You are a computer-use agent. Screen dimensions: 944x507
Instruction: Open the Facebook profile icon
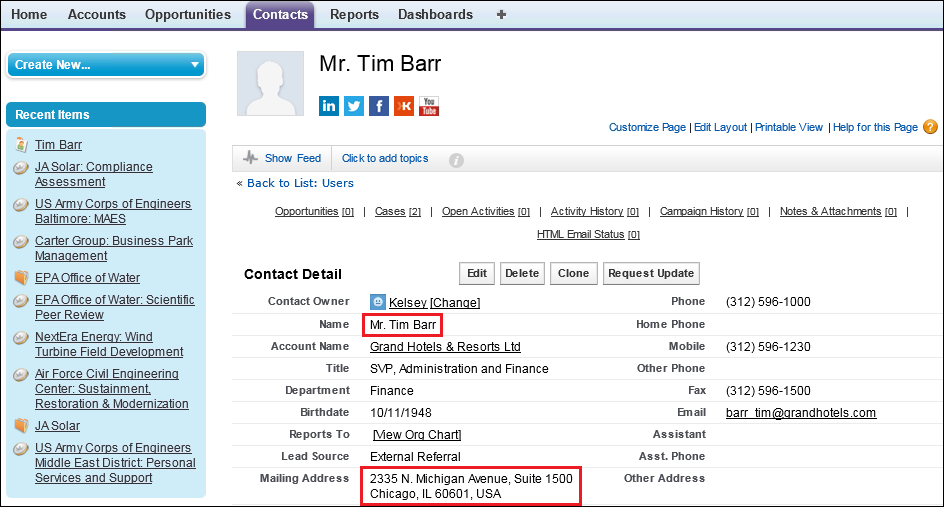point(379,106)
